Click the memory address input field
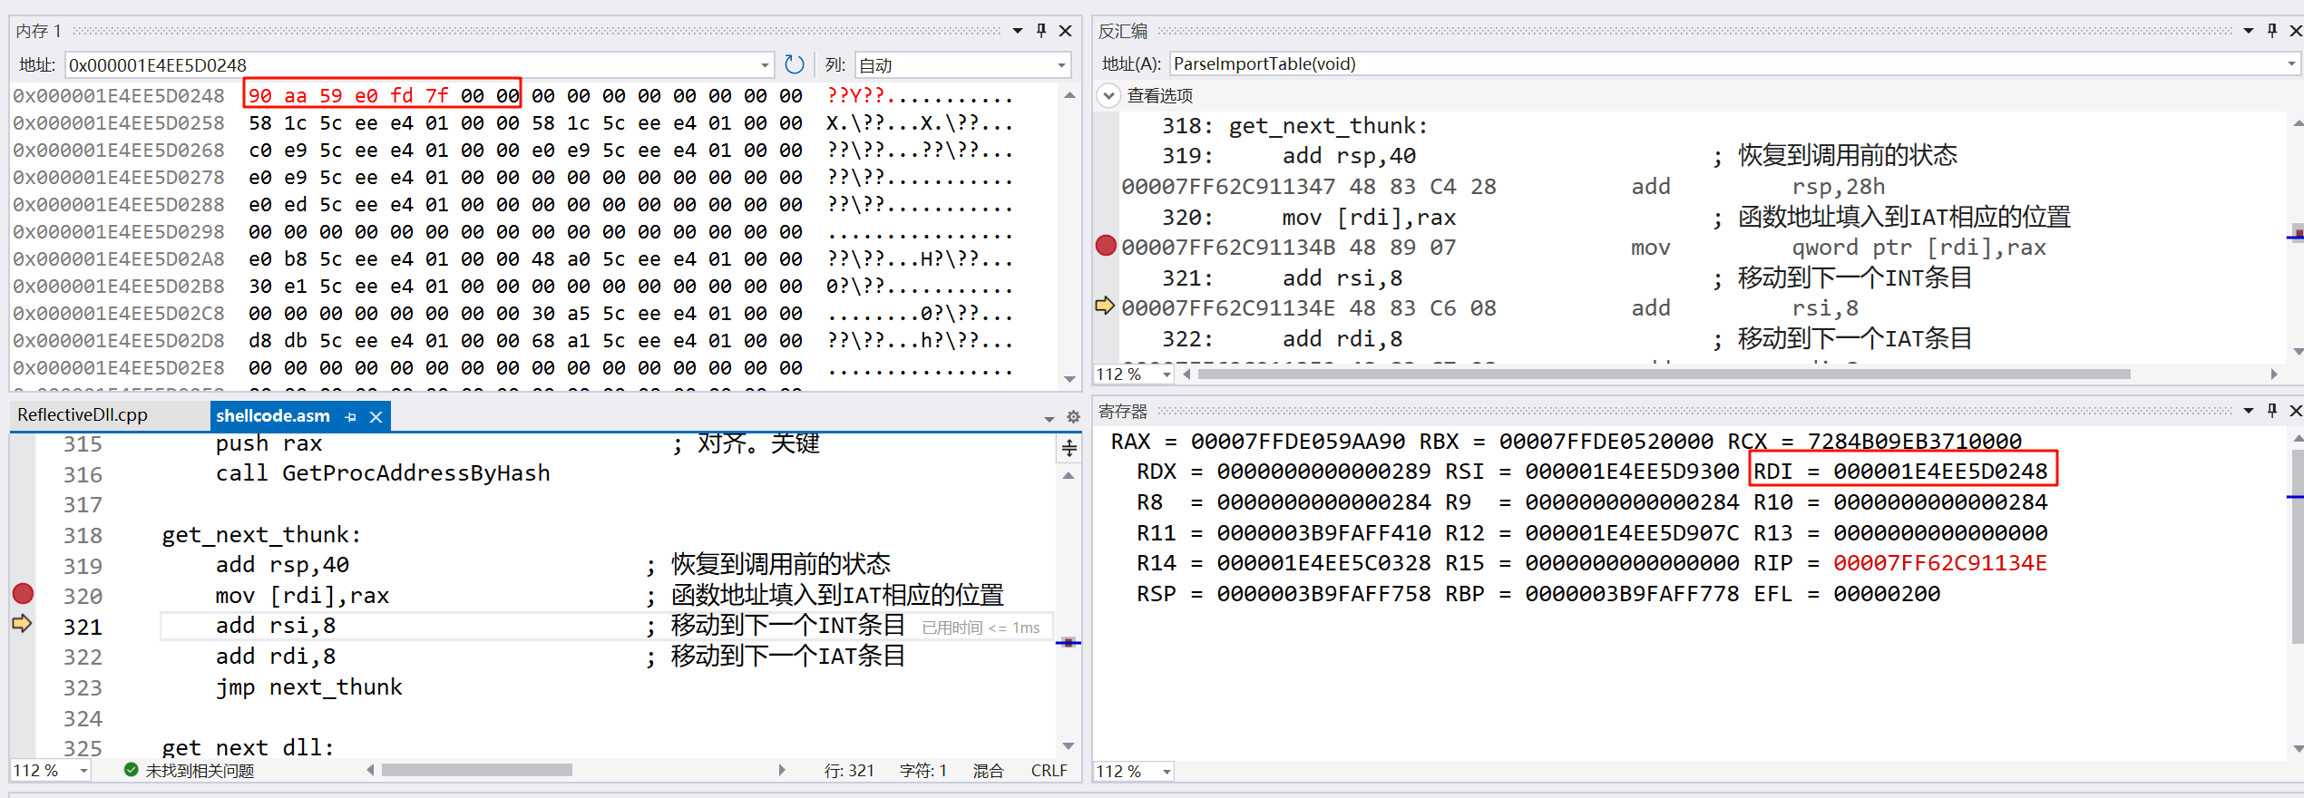 click(410, 66)
